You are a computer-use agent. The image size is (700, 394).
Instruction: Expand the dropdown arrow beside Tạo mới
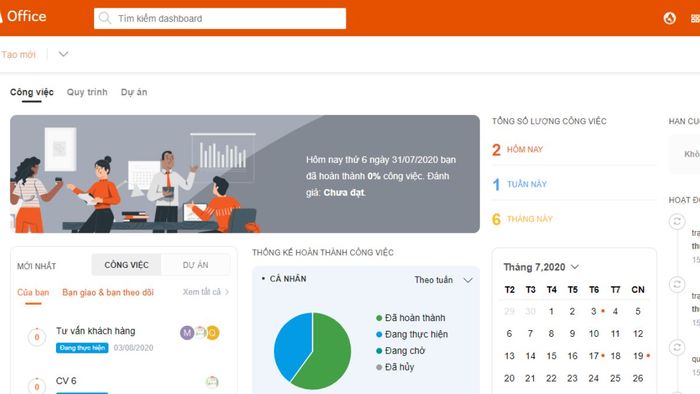tap(63, 54)
